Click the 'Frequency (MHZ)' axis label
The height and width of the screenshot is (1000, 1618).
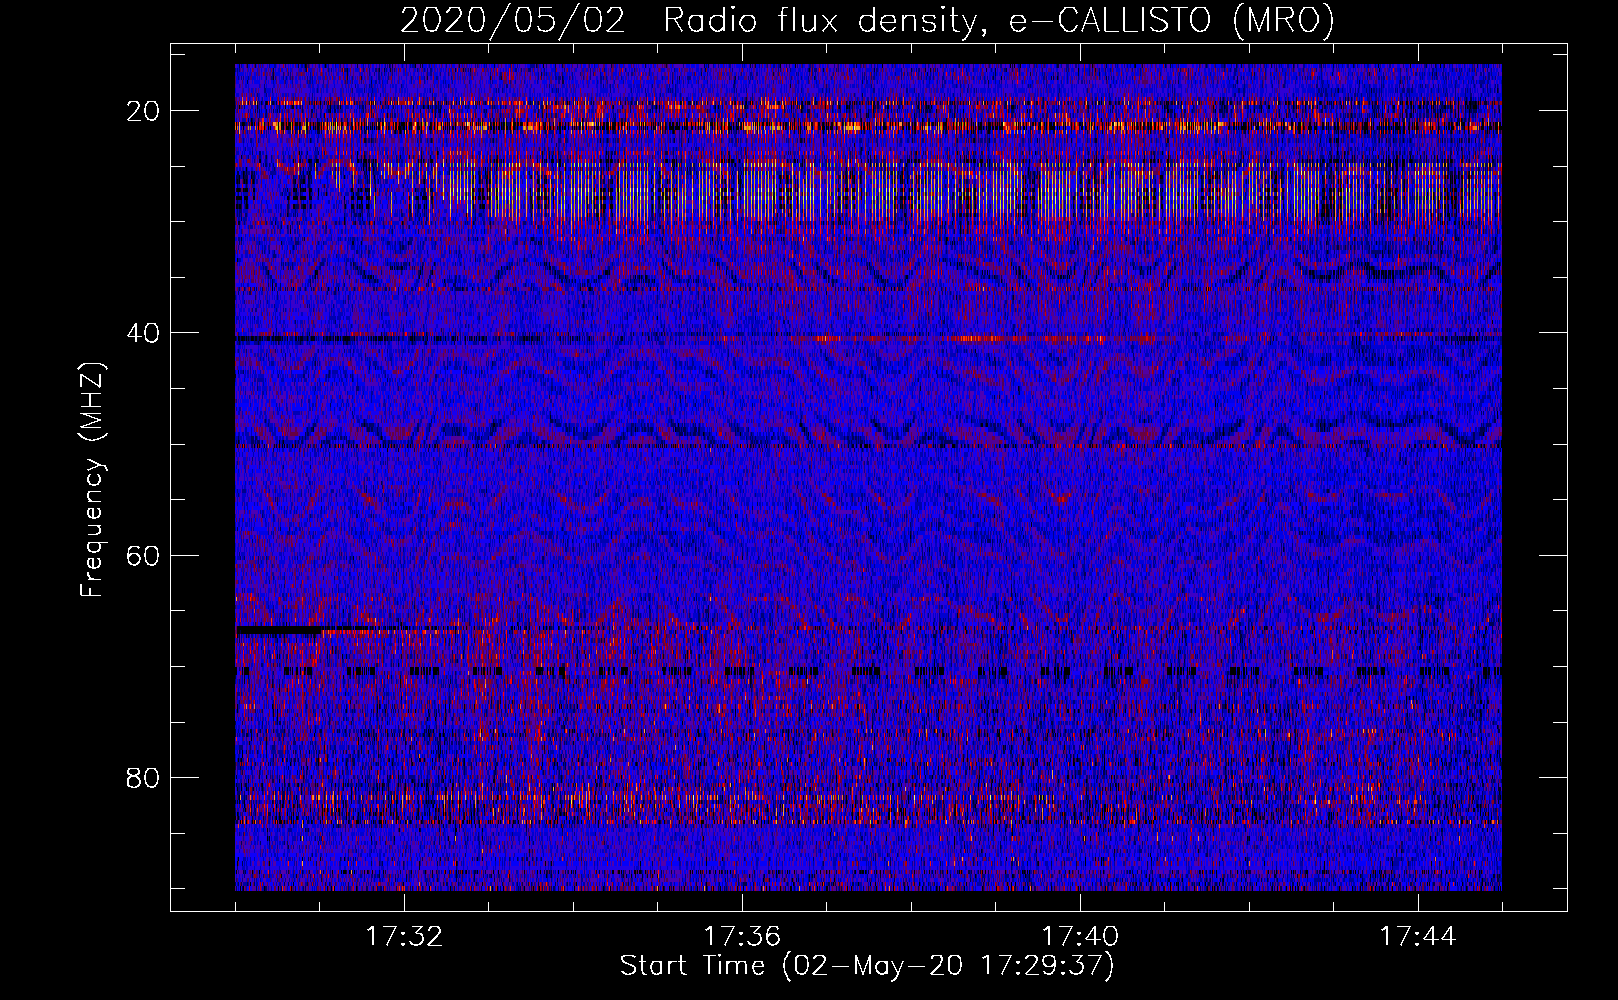click(x=92, y=480)
